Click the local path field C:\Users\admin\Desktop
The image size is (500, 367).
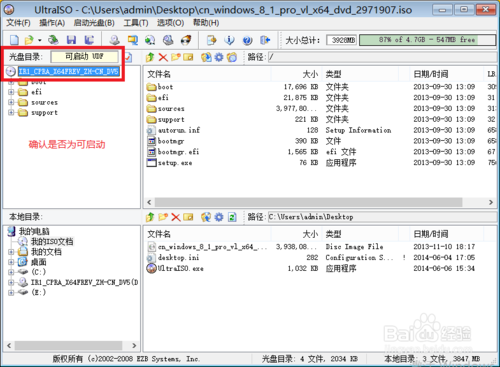pos(382,217)
